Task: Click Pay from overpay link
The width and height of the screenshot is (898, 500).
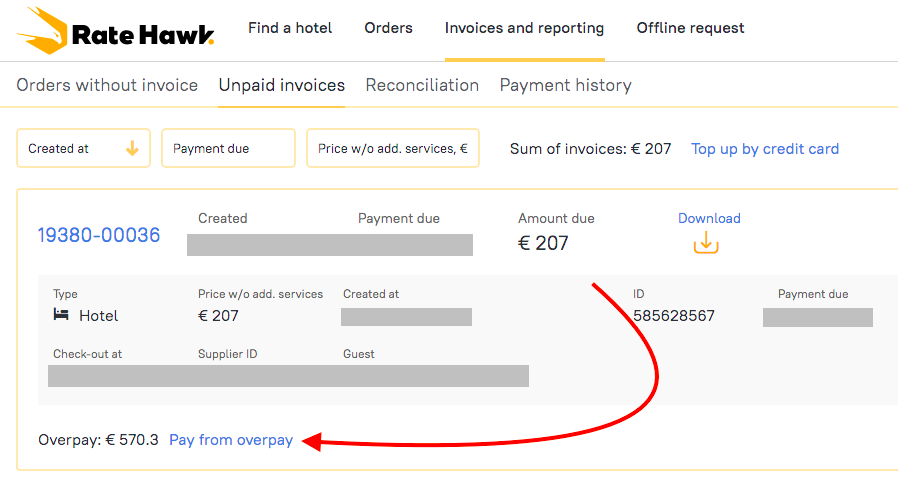Action: tap(231, 440)
